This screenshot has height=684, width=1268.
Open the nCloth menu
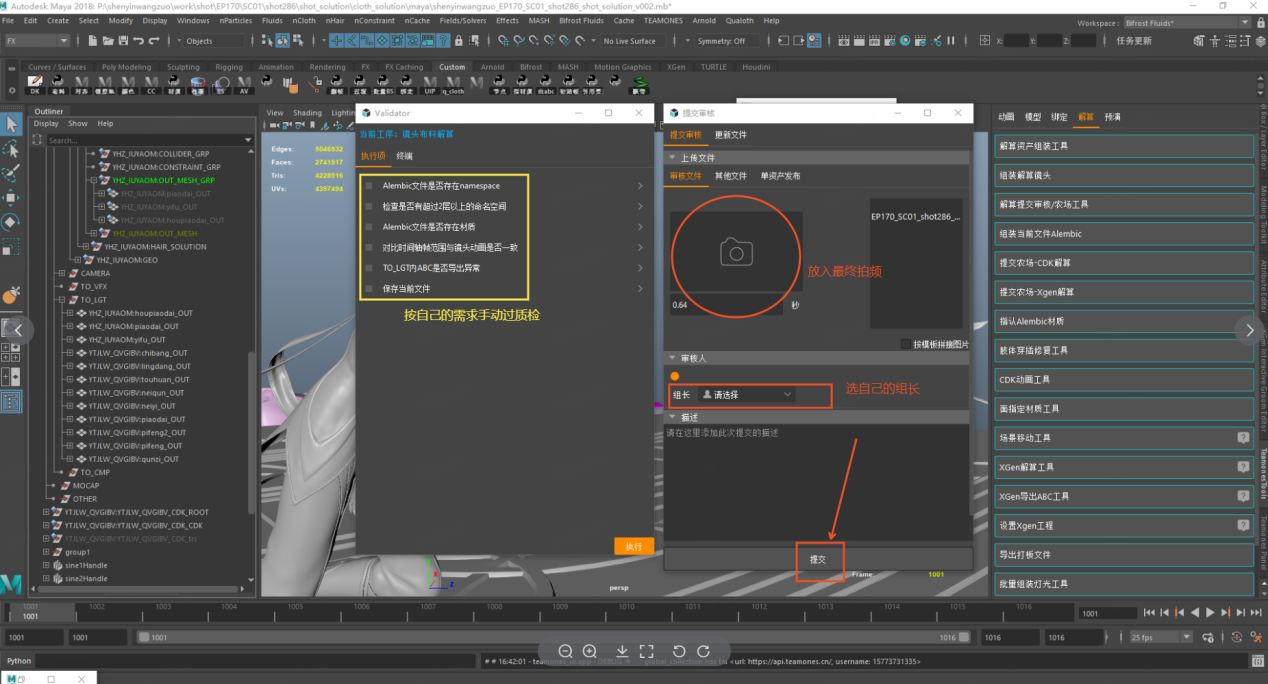coord(304,20)
